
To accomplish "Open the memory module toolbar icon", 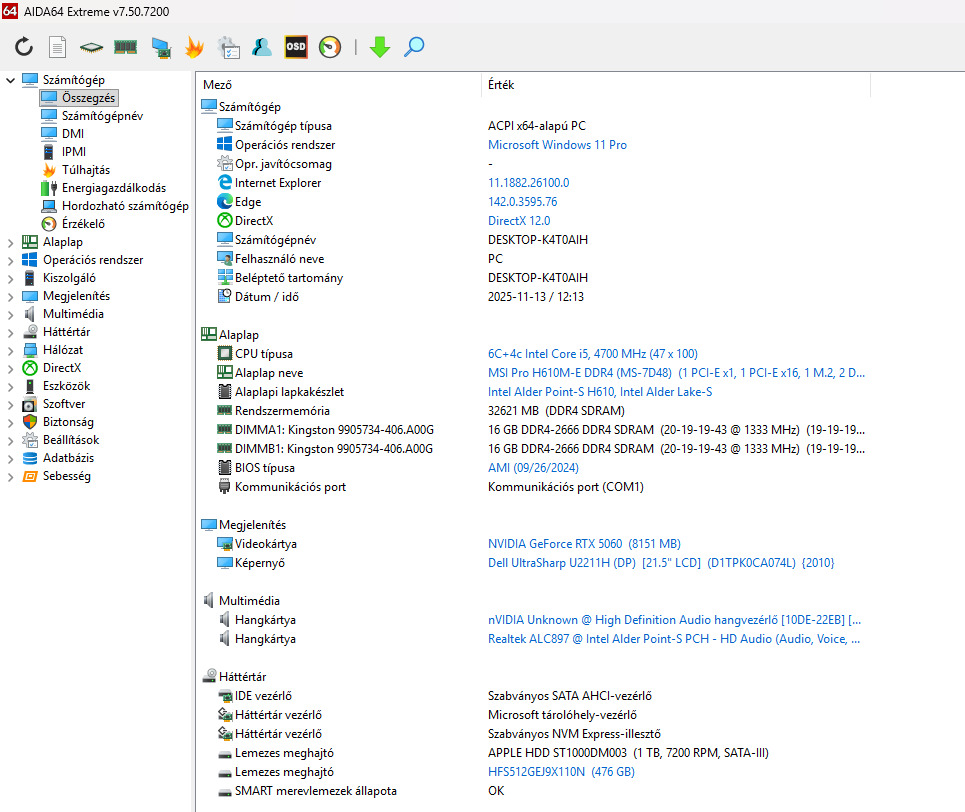I will pyautogui.click(x=126, y=47).
